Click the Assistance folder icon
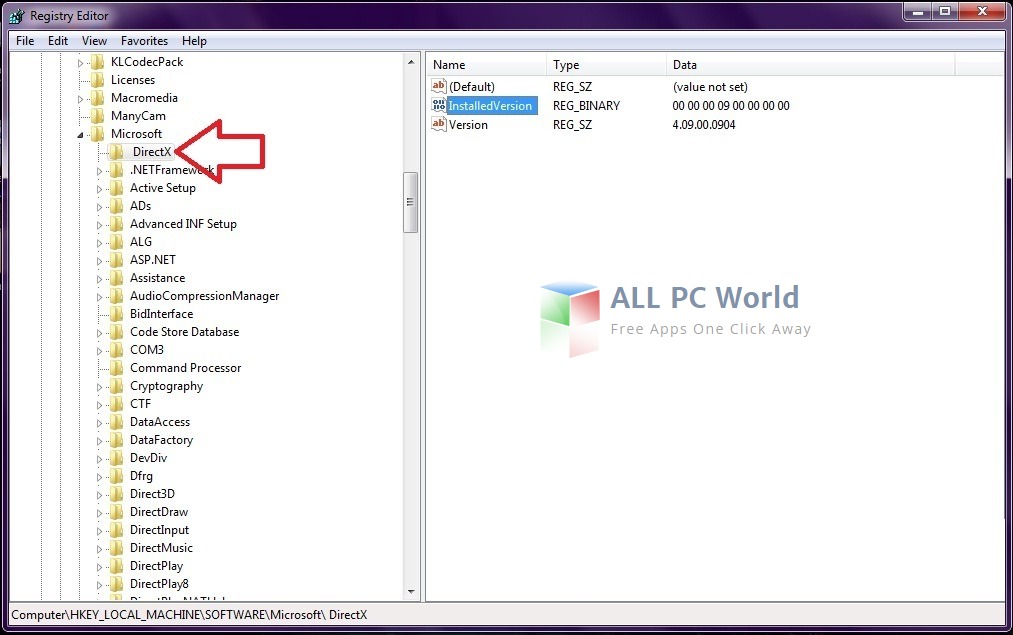 point(116,278)
